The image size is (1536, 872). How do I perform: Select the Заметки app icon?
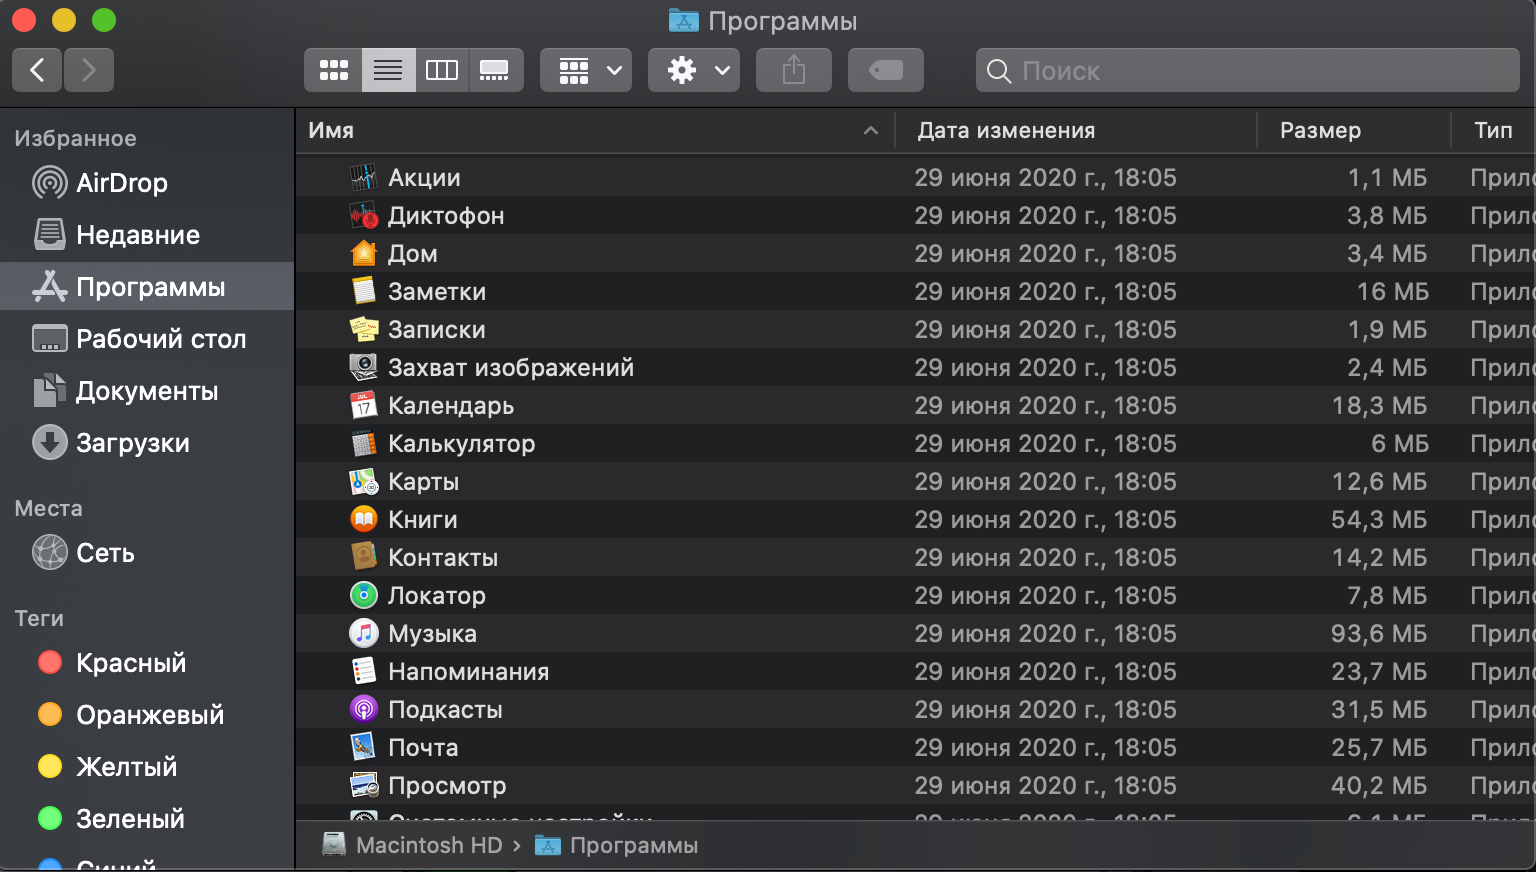pyautogui.click(x=363, y=292)
